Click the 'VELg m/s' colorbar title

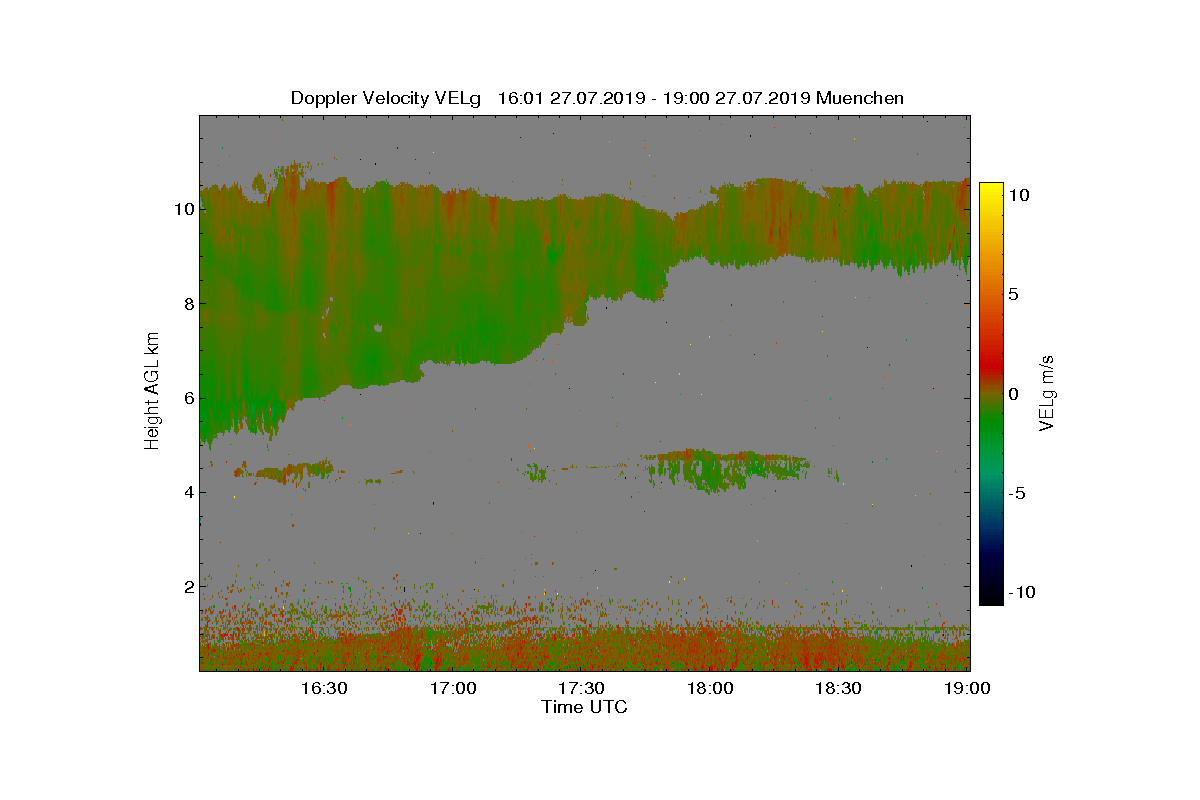coord(1047,392)
